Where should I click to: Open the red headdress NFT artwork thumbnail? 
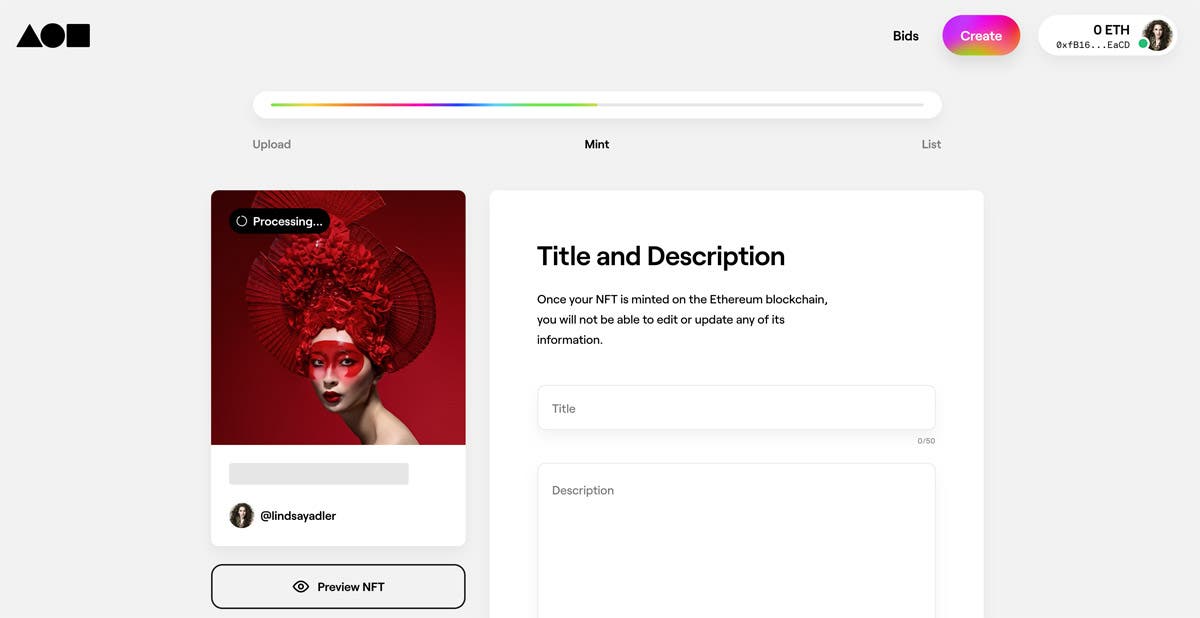click(338, 318)
